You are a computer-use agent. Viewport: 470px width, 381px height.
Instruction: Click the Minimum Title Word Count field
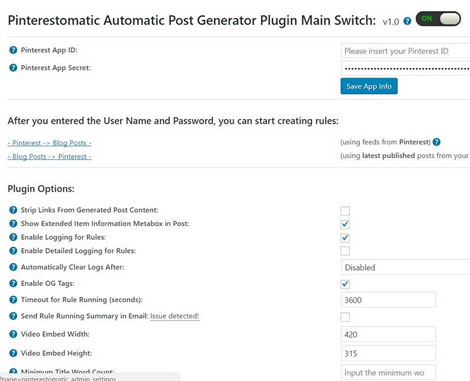pyautogui.click(x=388, y=373)
